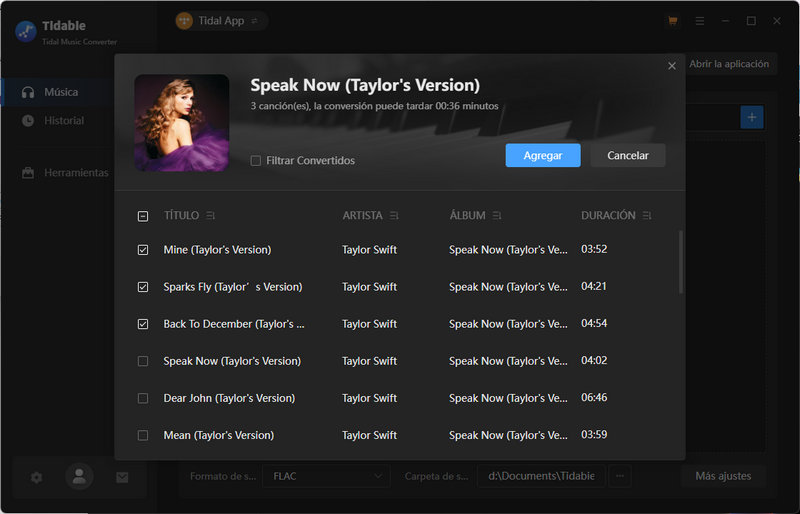Click Abrir la aplicación button
The image size is (800, 514).
(729, 64)
